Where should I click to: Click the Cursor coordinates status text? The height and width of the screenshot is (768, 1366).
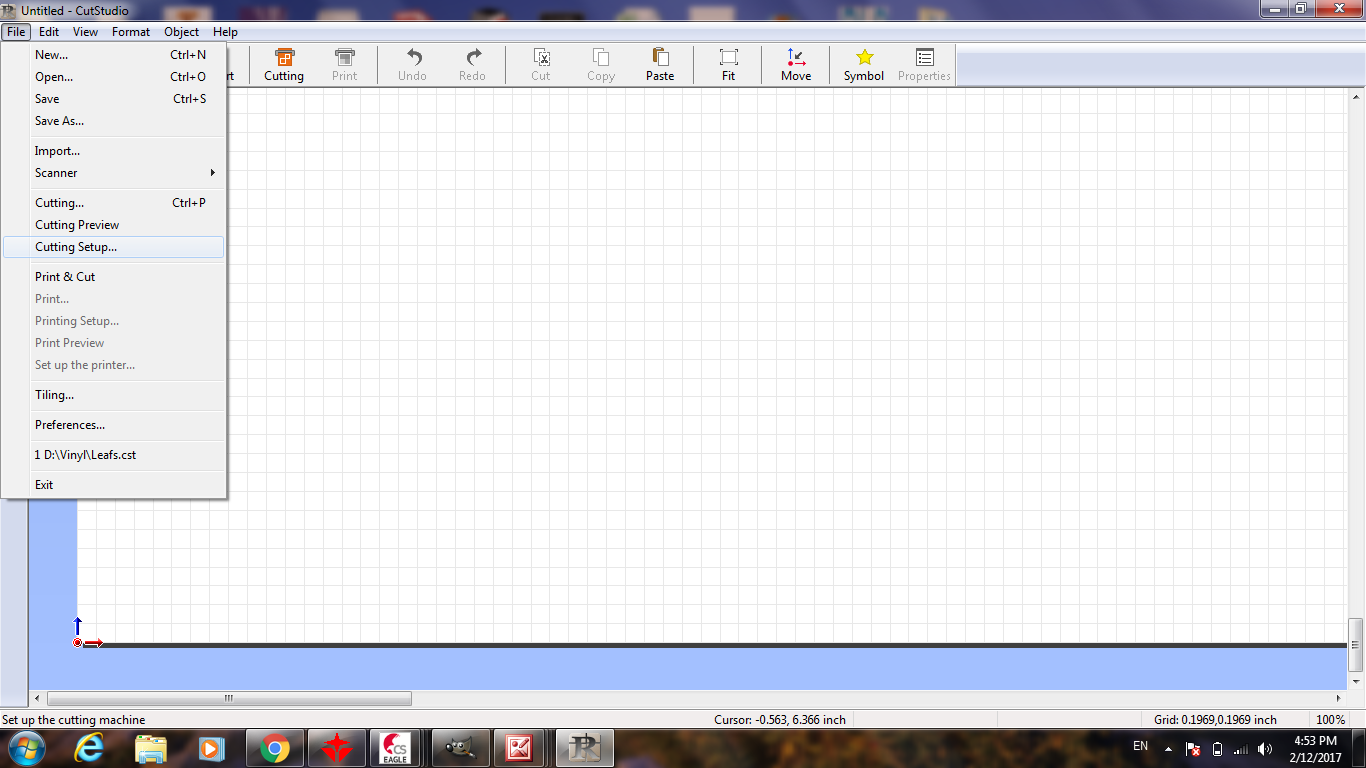pyautogui.click(x=780, y=720)
